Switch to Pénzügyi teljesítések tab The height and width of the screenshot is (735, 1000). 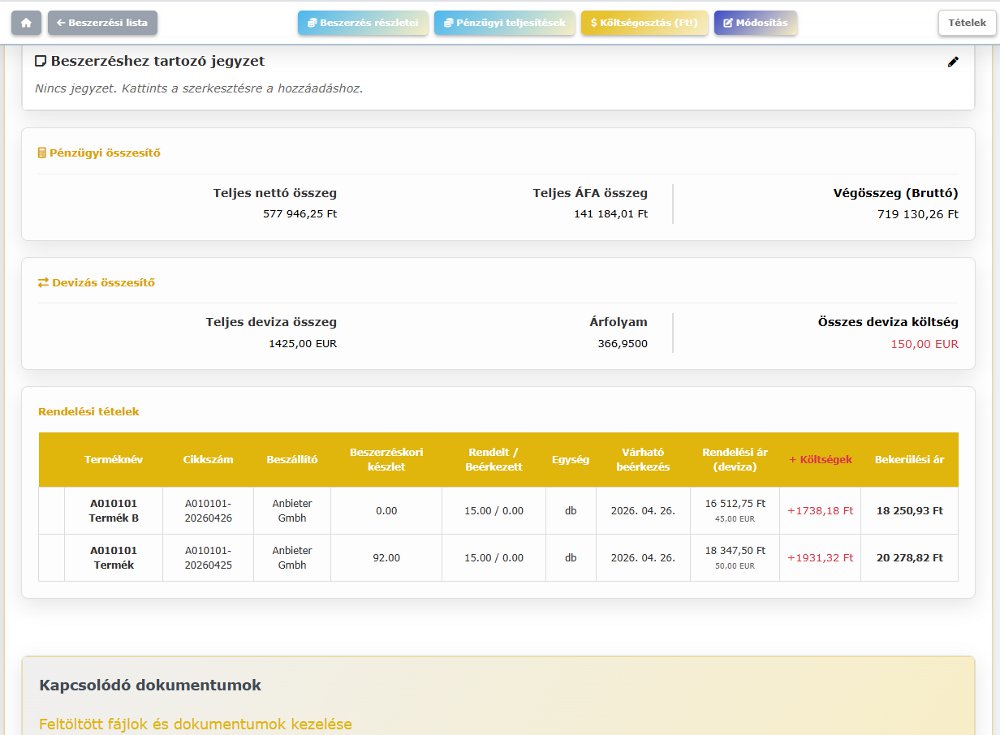point(504,23)
